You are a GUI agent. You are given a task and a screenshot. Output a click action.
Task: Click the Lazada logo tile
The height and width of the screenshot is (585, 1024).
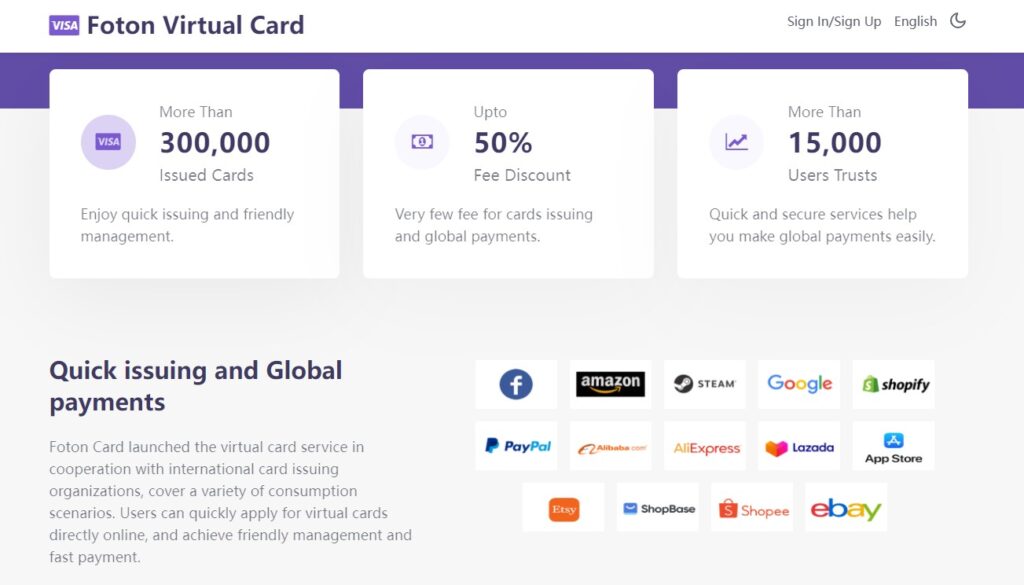(799, 446)
